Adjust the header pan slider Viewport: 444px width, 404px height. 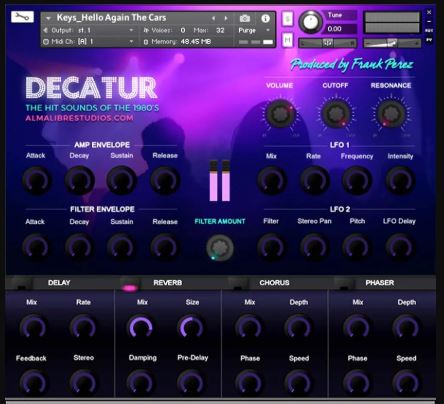point(328,43)
